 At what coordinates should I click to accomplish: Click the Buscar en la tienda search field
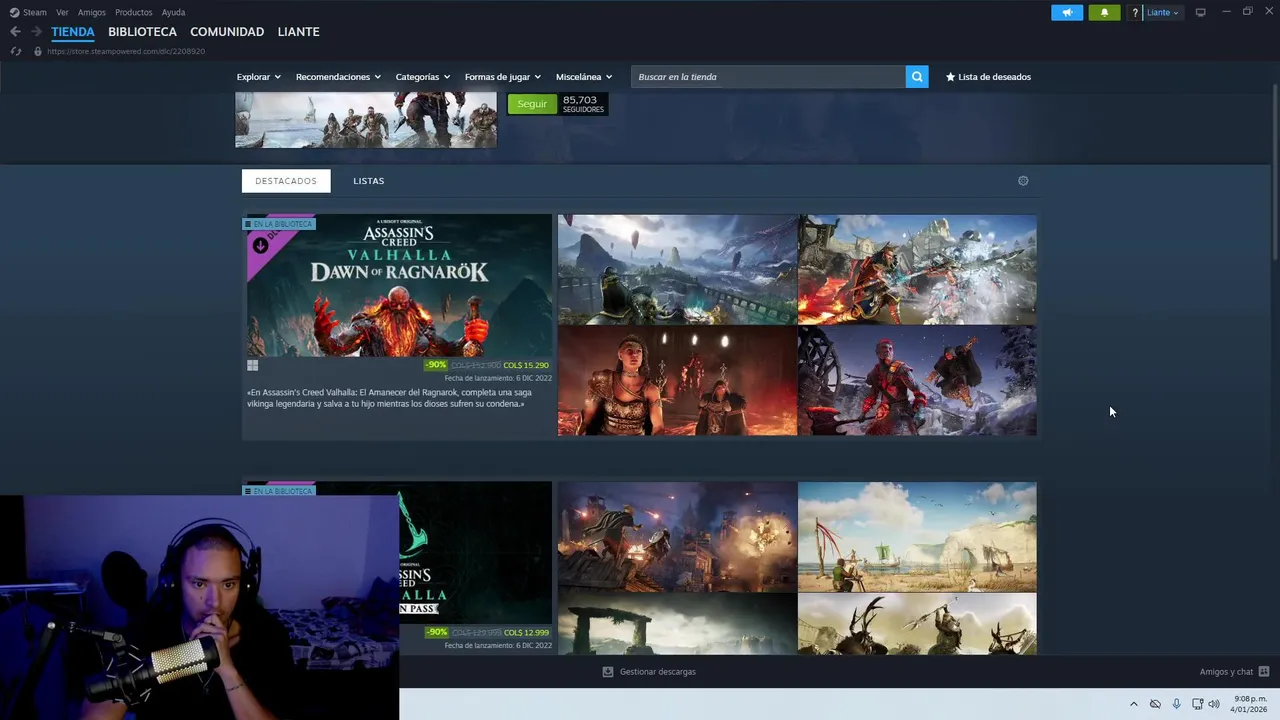click(x=768, y=77)
